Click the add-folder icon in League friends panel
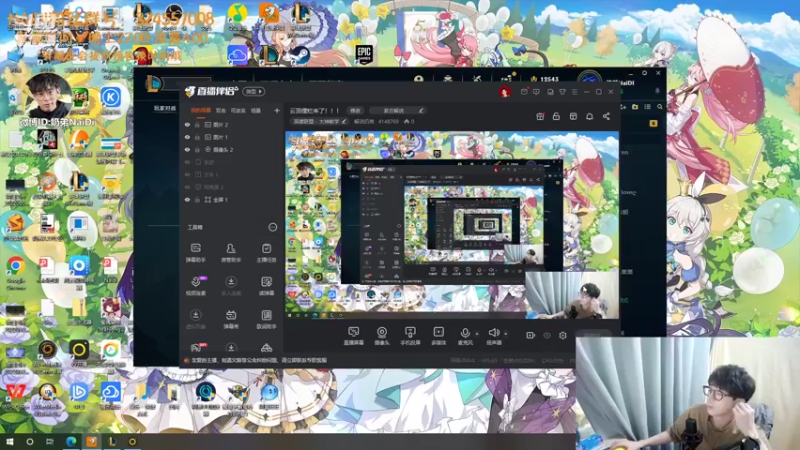This screenshot has width=800, height=450. (635, 107)
